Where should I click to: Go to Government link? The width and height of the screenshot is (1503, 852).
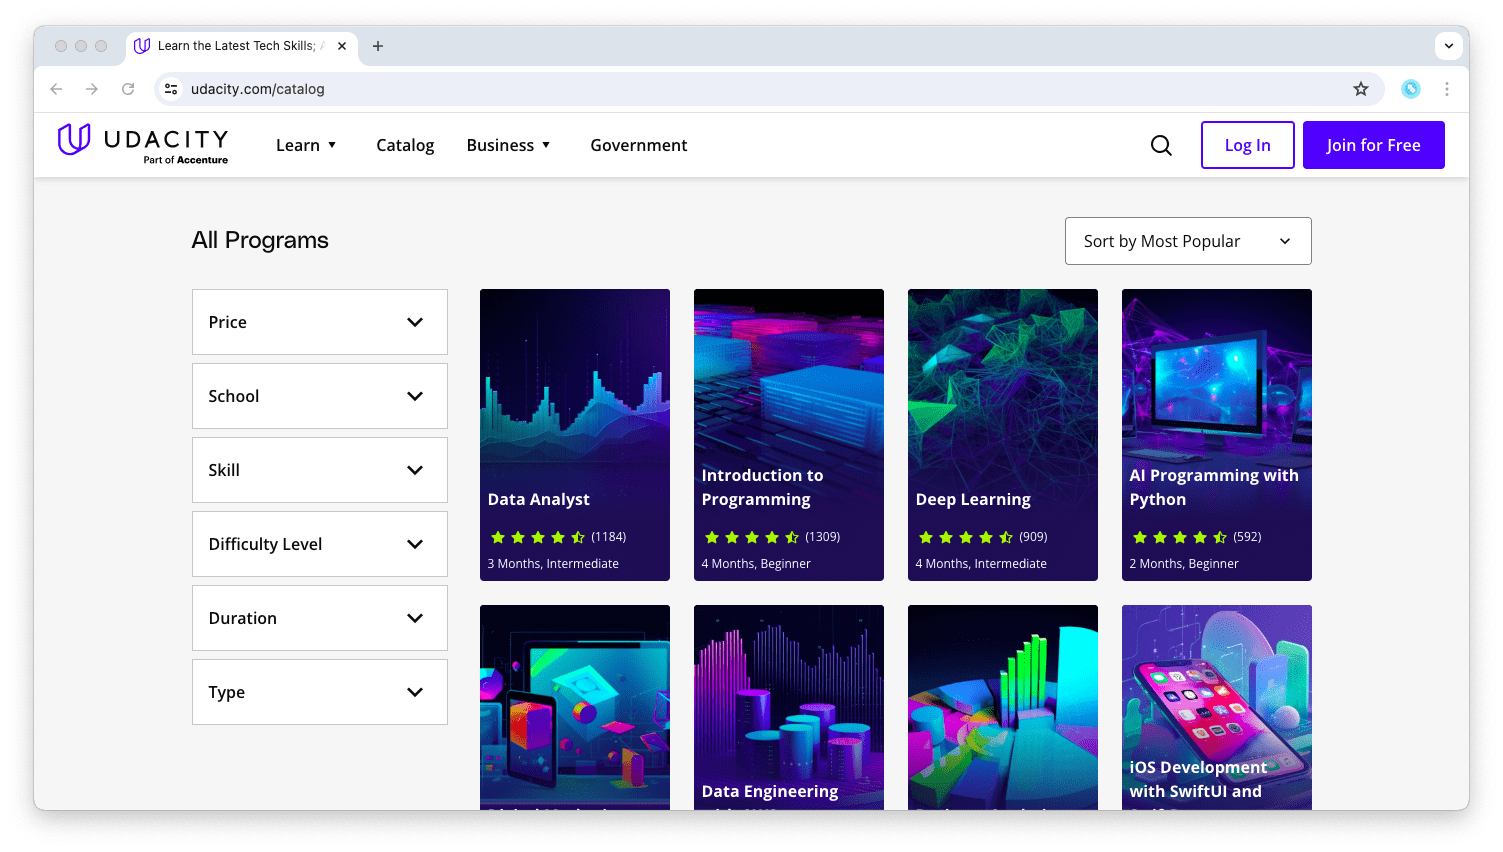638,145
